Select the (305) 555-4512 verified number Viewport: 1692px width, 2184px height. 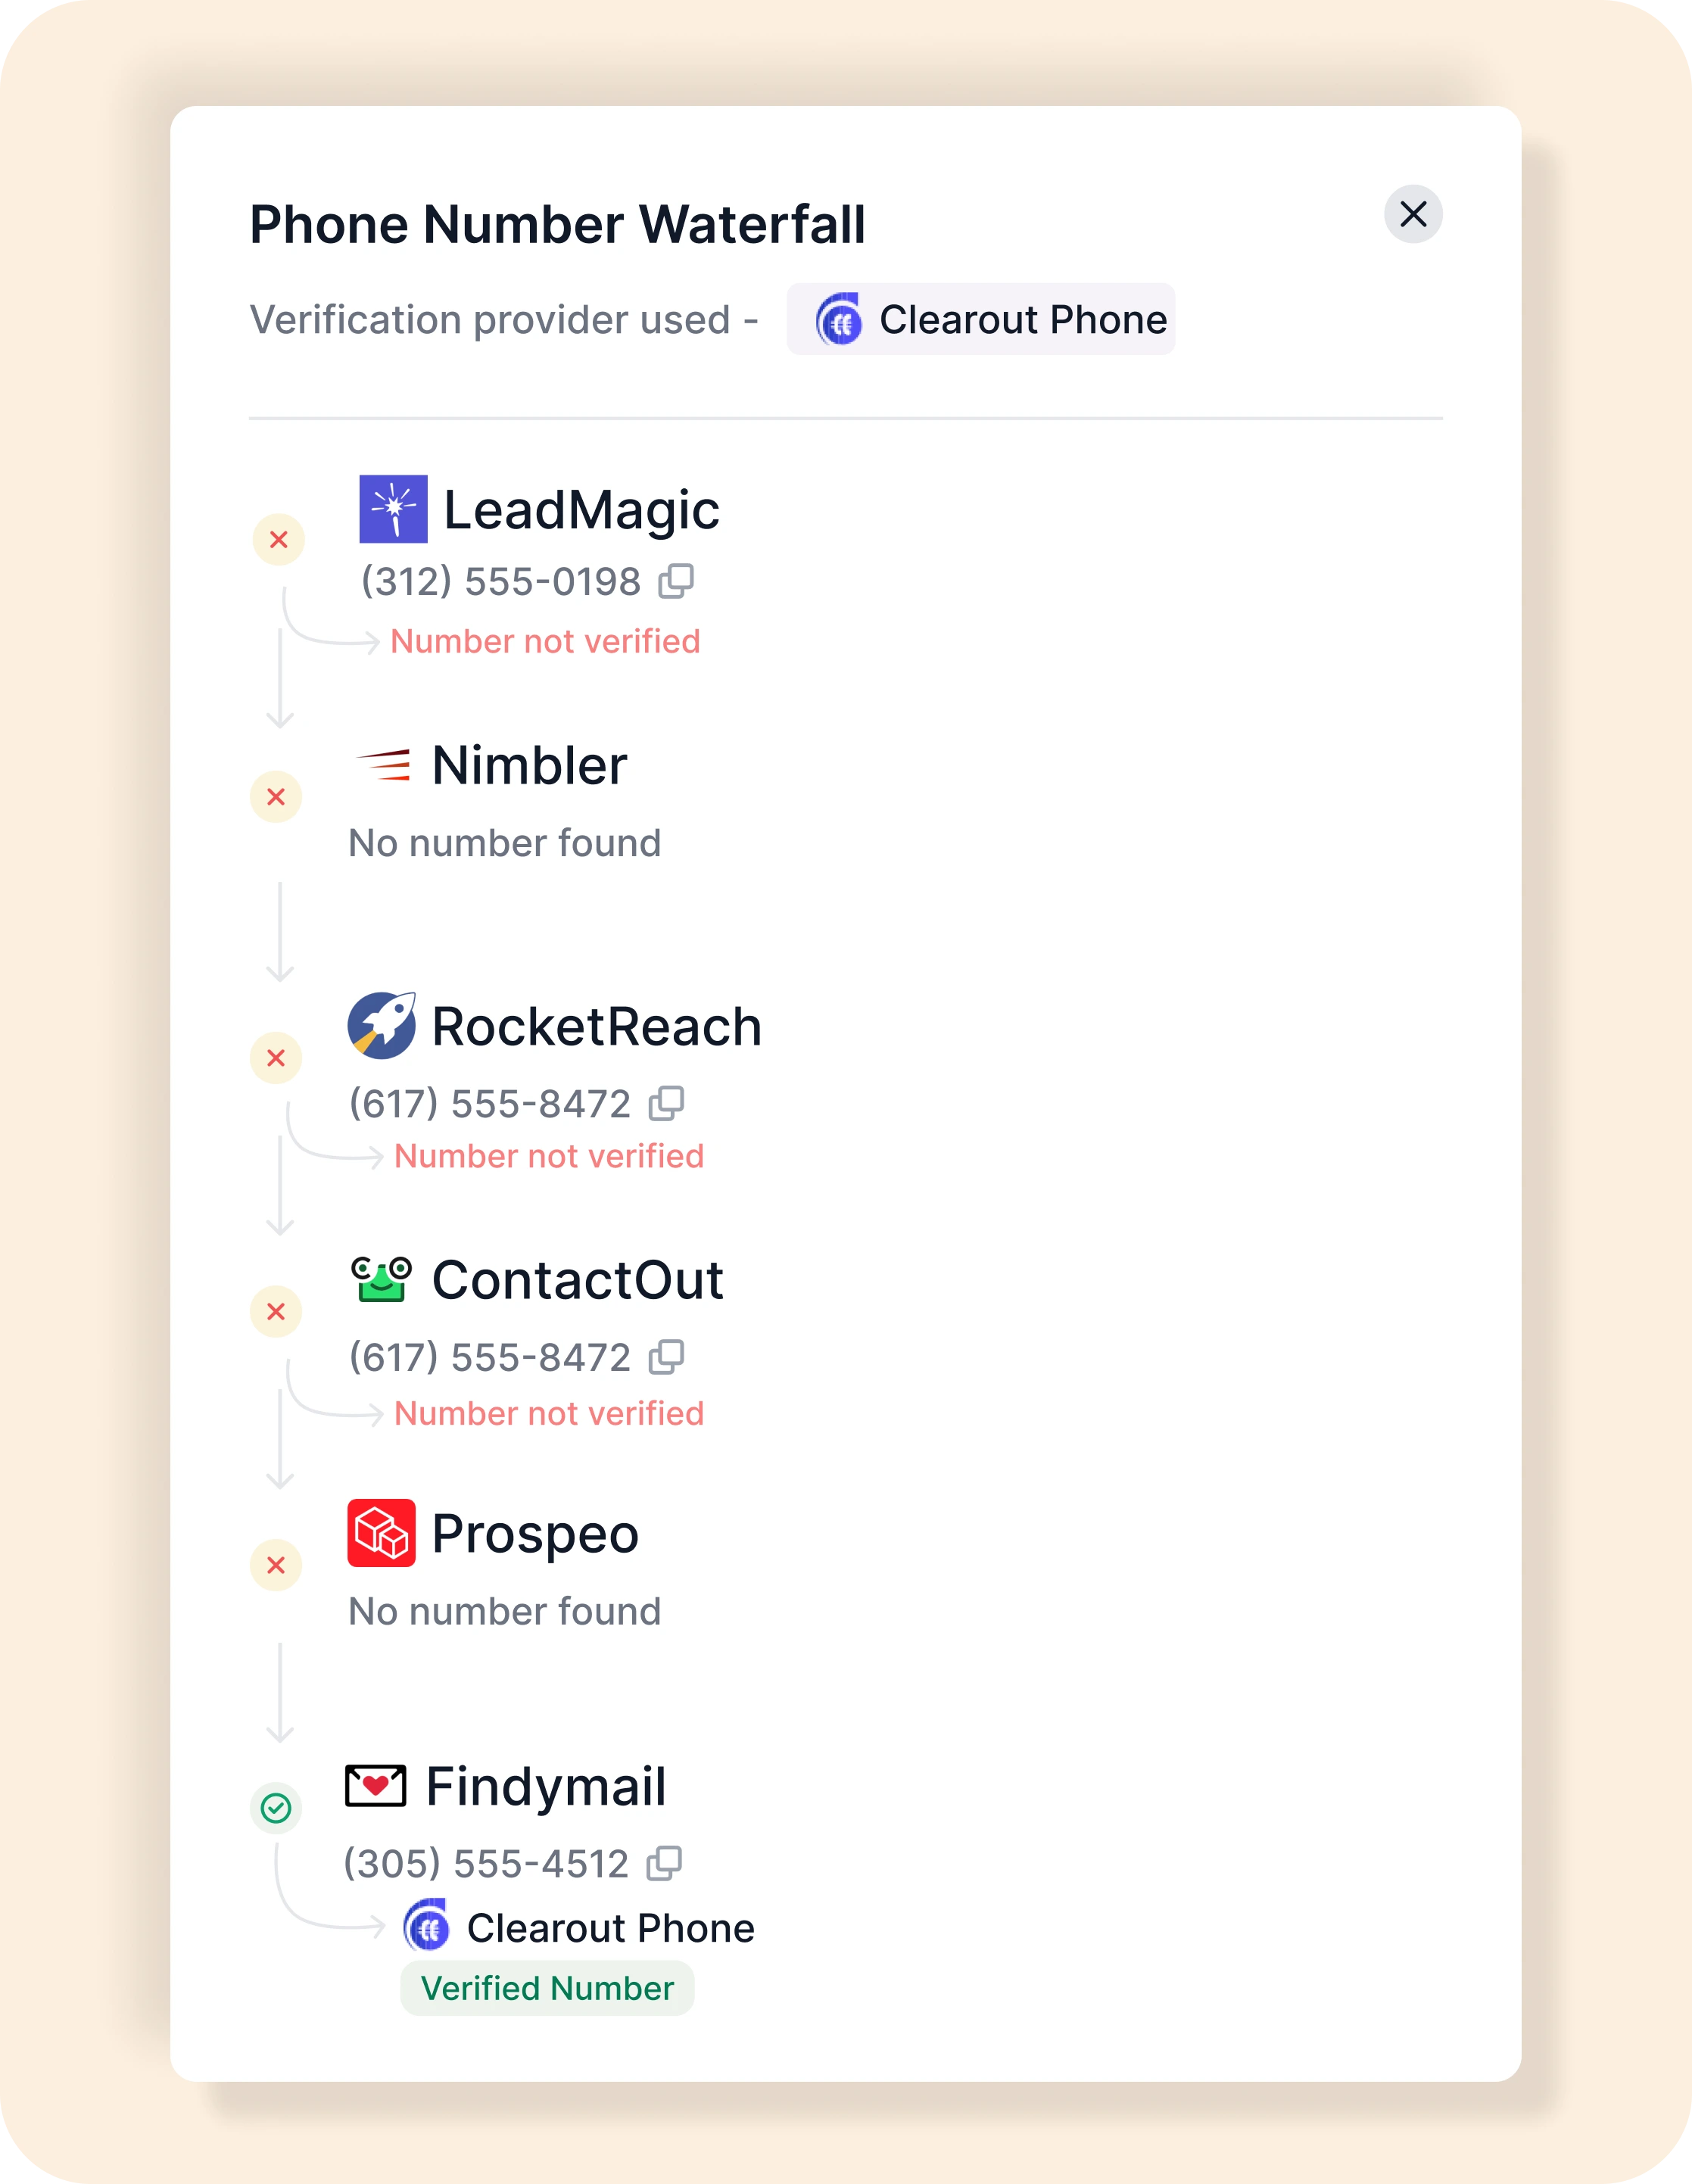click(486, 1864)
